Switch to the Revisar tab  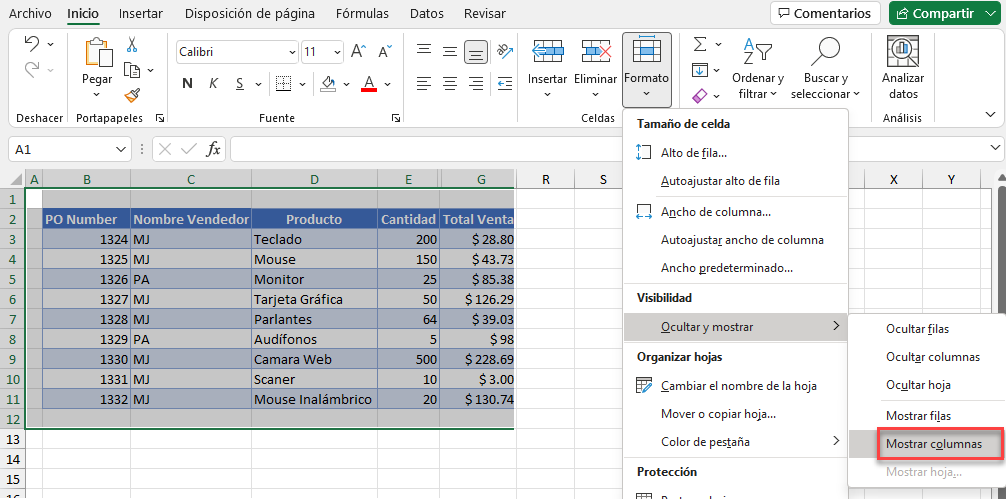coord(484,13)
